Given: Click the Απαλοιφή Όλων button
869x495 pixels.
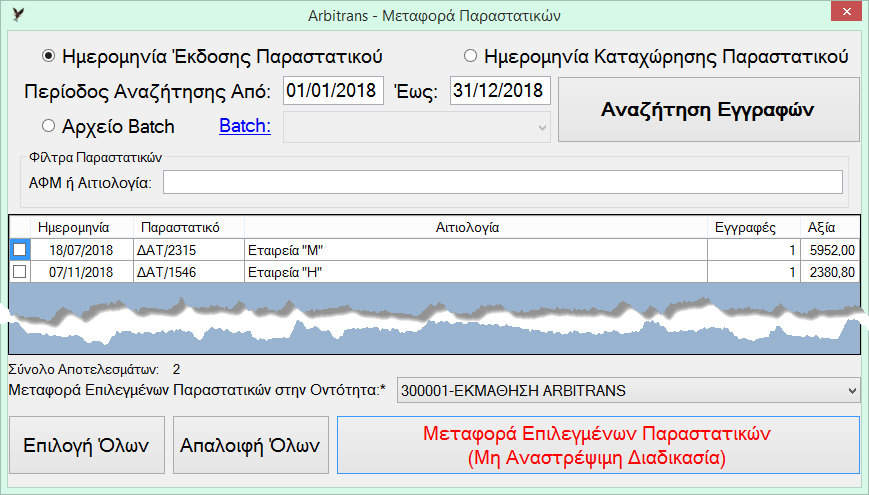Looking at the screenshot, I should pos(251,445).
